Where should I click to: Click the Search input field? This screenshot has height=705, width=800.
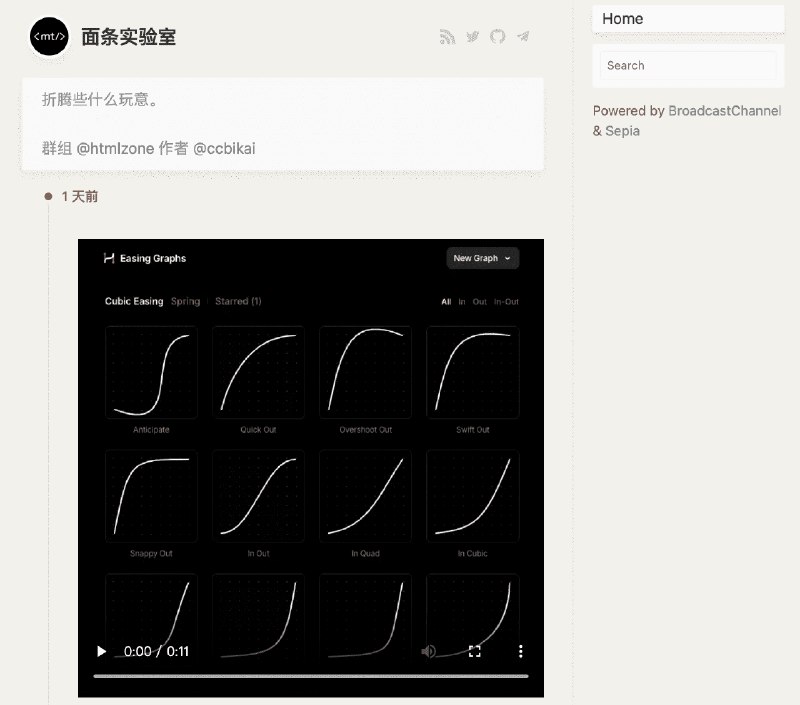688,65
